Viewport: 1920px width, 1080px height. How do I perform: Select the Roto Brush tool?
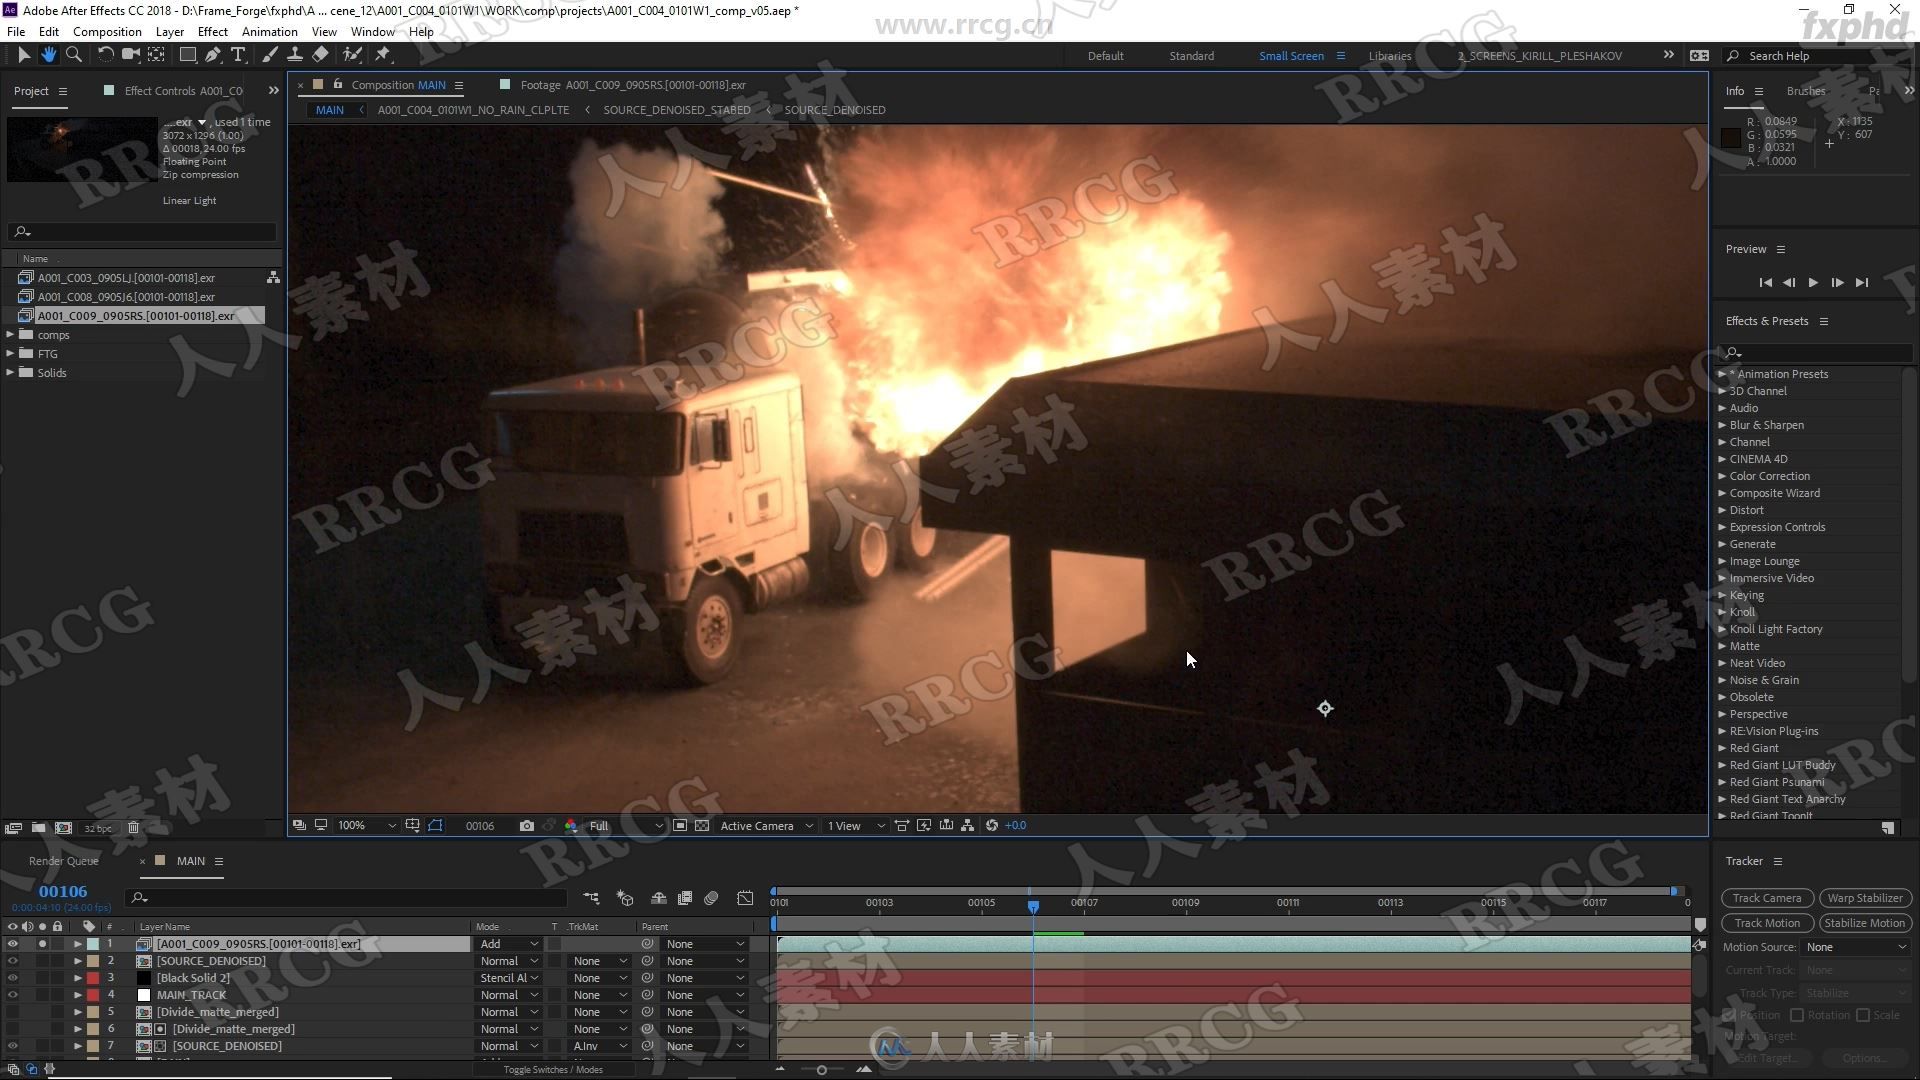point(352,55)
